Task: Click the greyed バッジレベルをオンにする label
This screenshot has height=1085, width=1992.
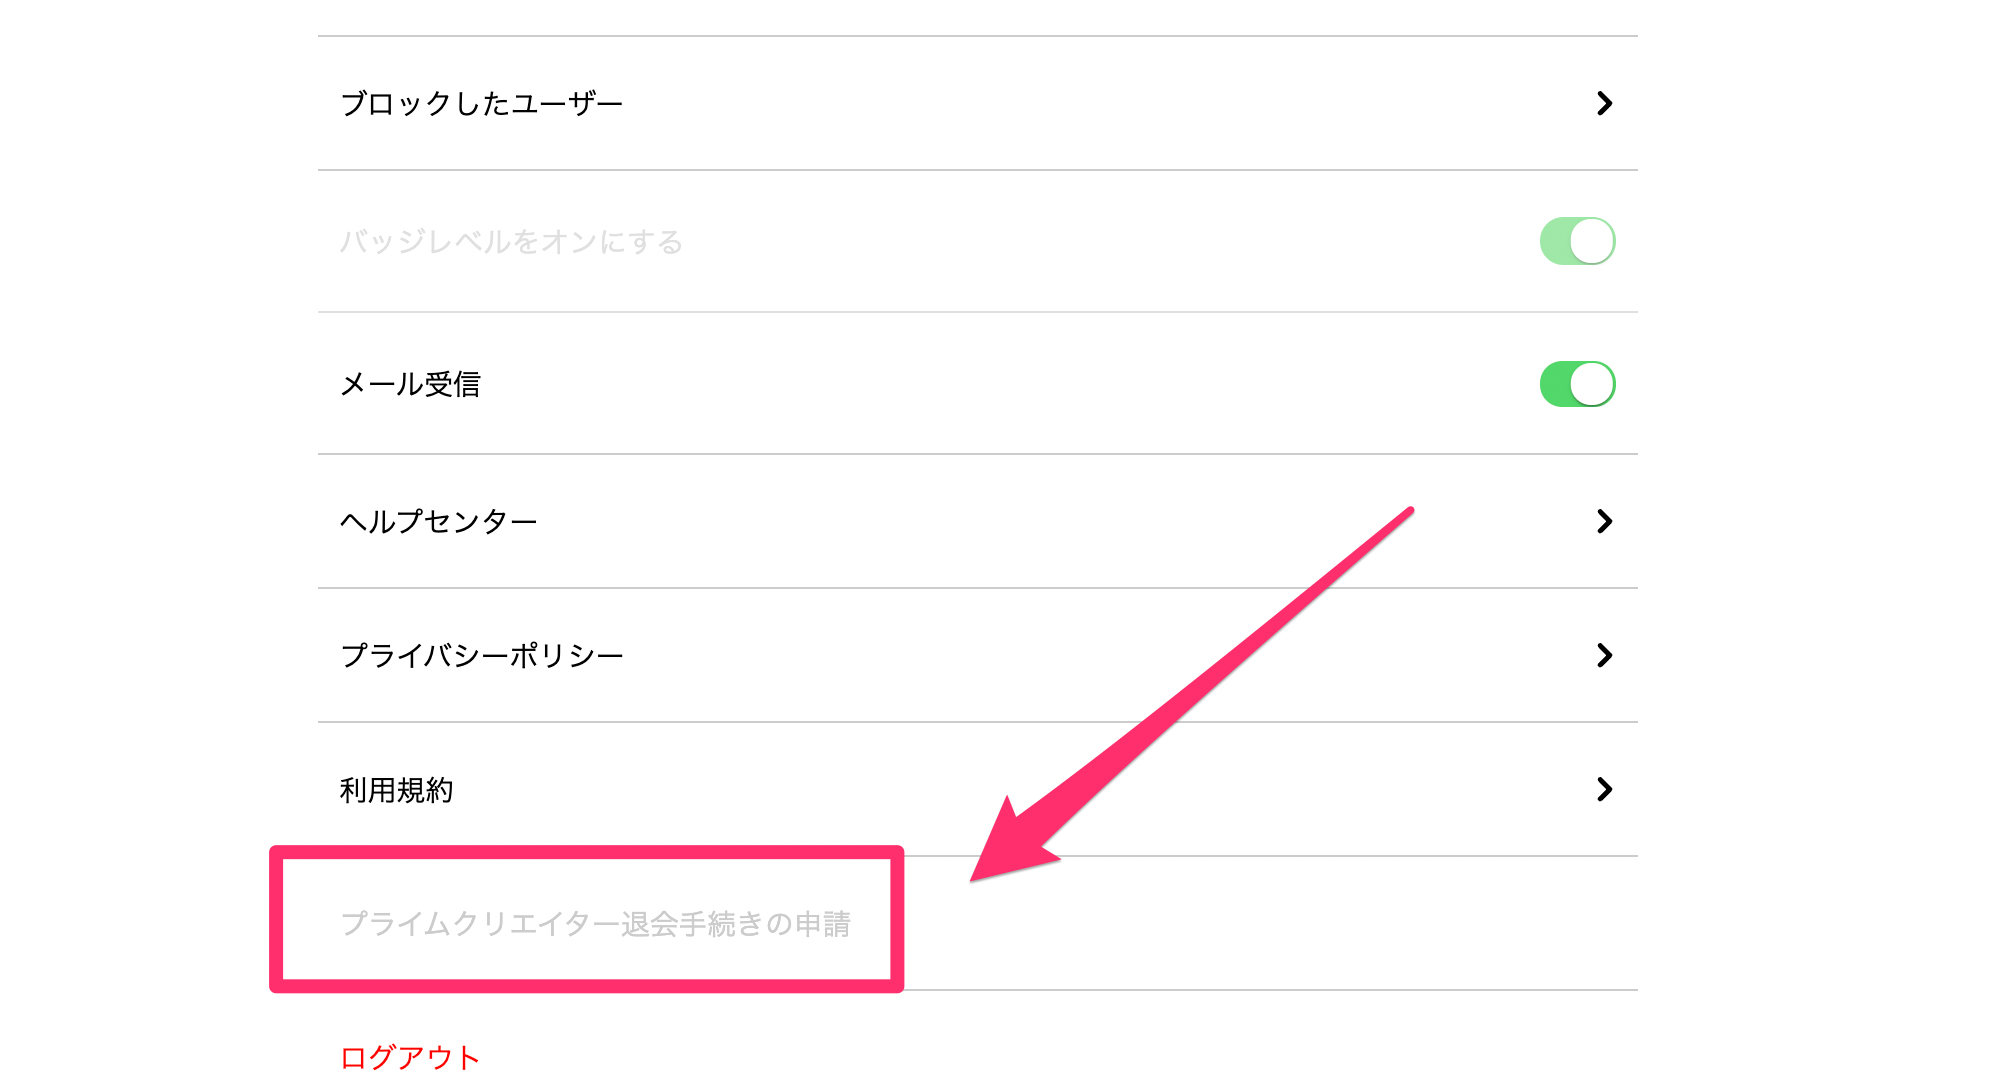Action: 512,240
